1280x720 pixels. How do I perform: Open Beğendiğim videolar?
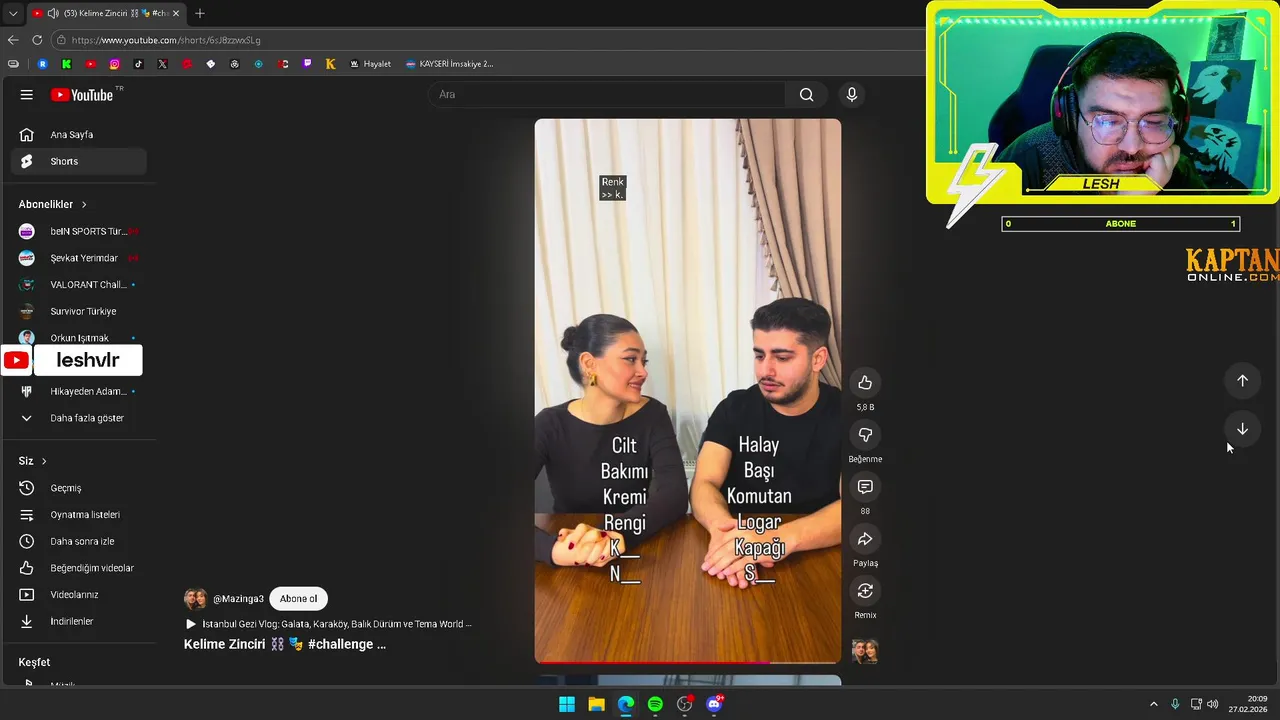(79, 568)
